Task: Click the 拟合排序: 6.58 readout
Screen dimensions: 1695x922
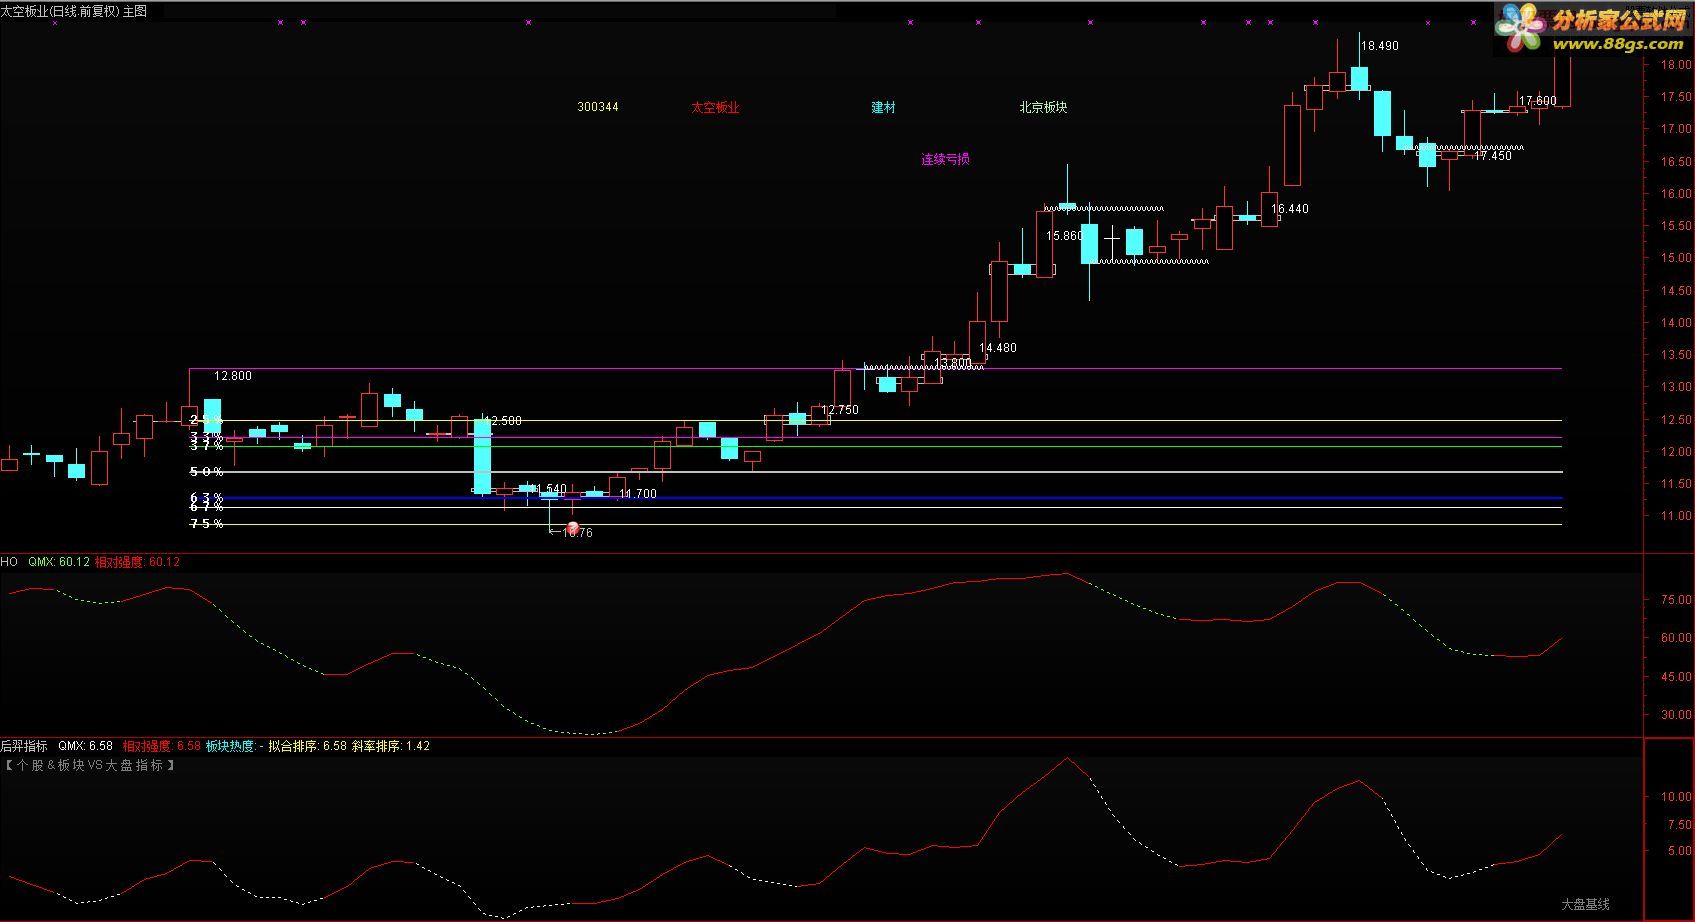Action: 308,746
